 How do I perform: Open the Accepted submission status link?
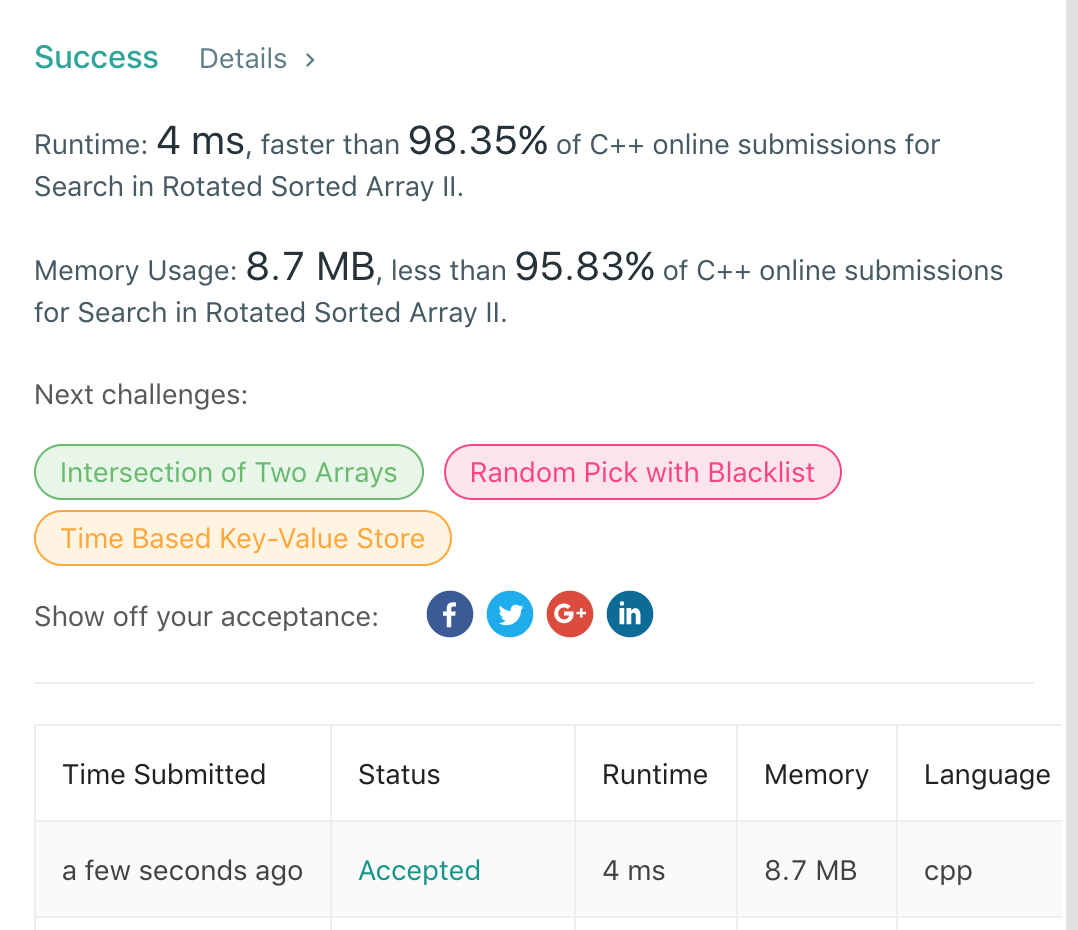coord(419,871)
